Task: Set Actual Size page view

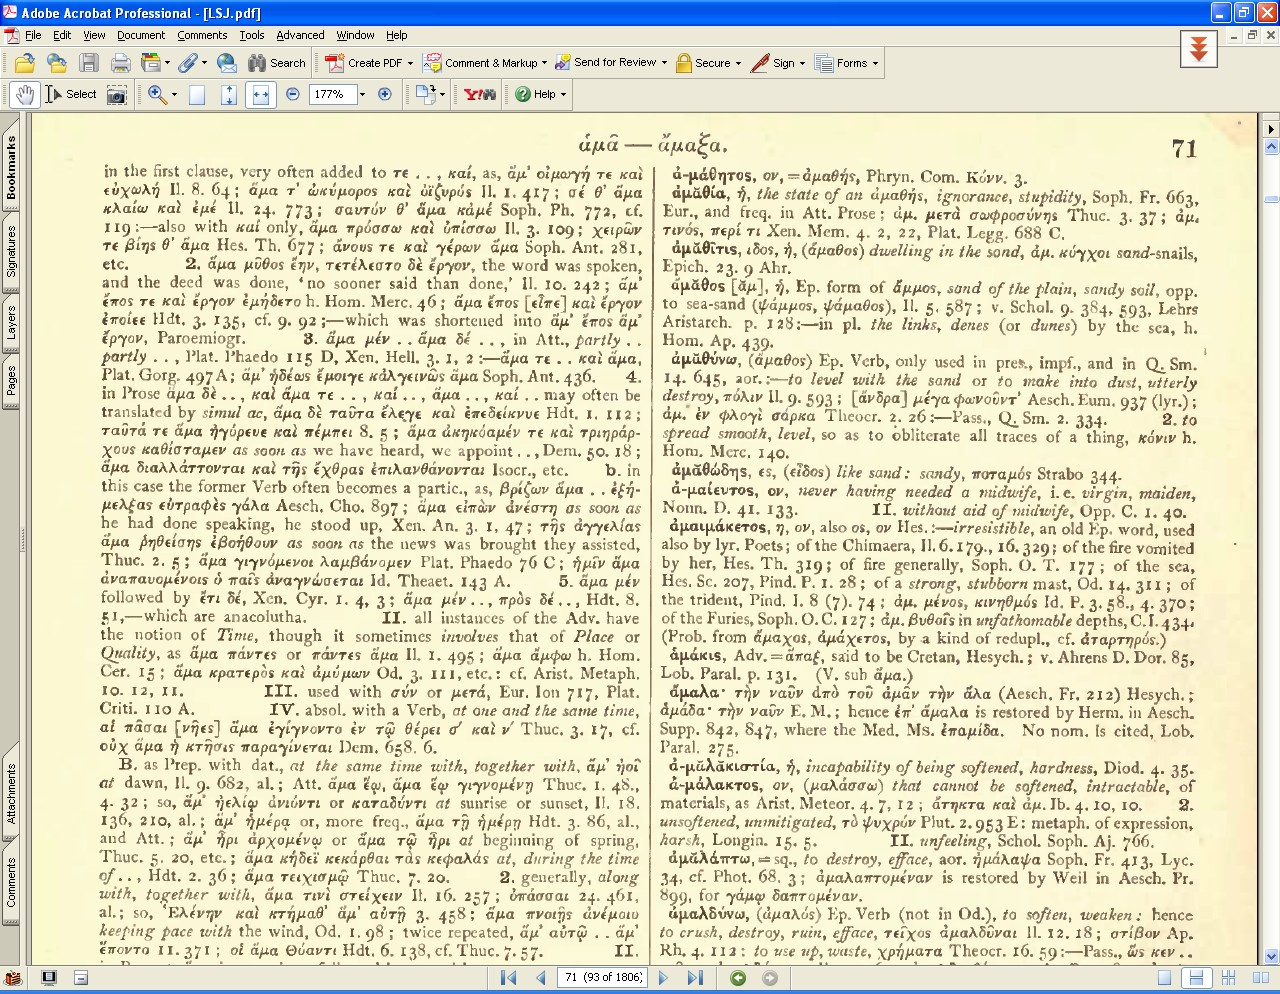Action: pos(197,94)
